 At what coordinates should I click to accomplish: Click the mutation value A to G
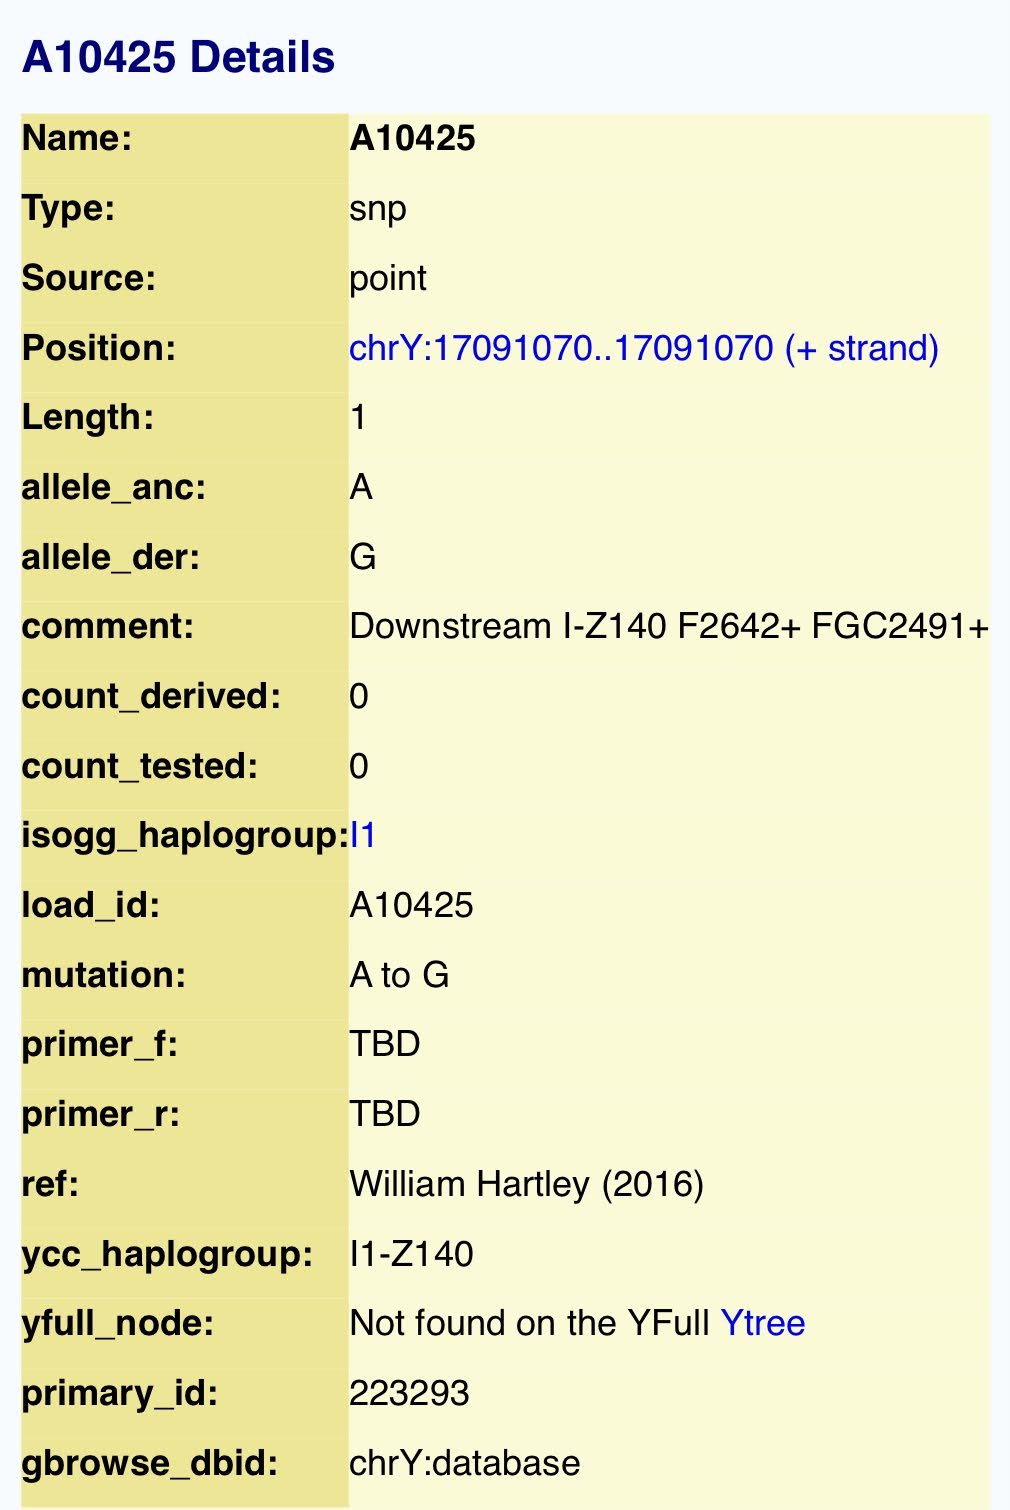(399, 975)
